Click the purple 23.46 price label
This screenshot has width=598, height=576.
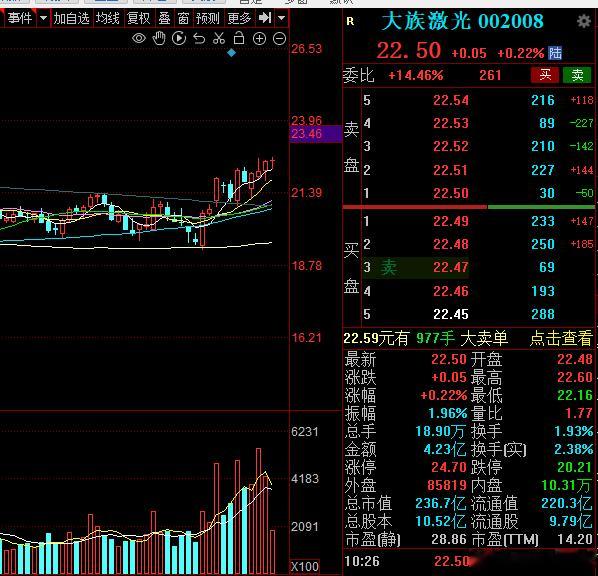coord(316,134)
